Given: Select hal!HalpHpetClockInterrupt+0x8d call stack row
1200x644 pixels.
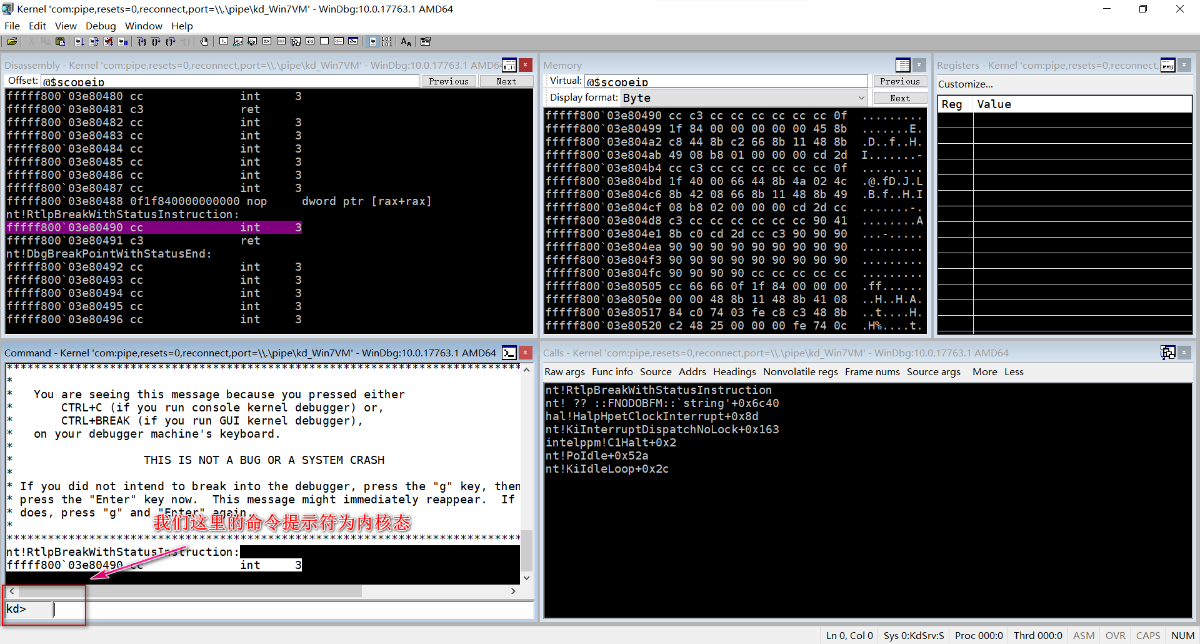Looking at the screenshot, I should click(x=652, y=416).
